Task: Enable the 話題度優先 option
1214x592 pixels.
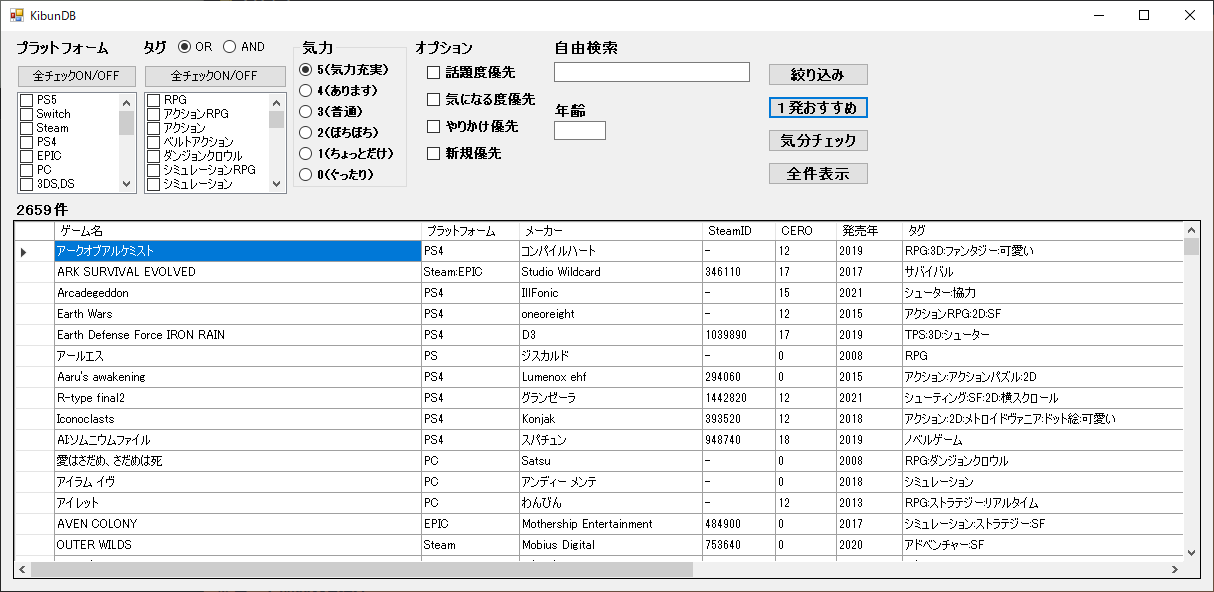Action: pyautogui.click(x=434, y=73)
